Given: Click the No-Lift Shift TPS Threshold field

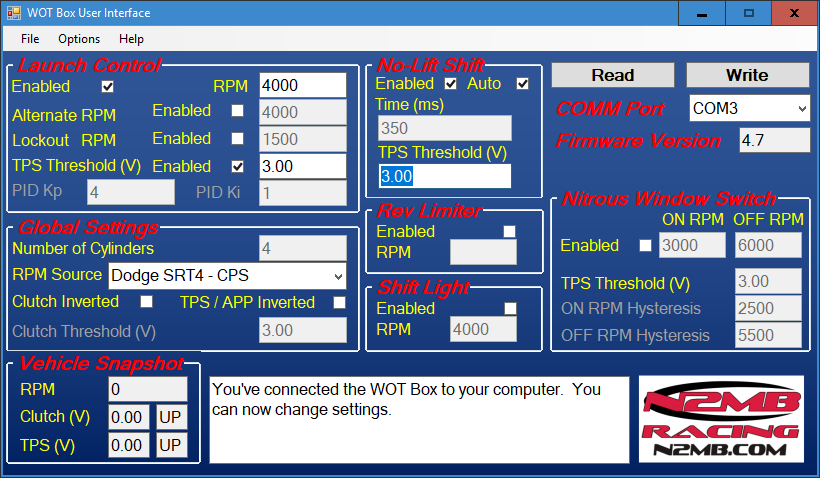Looking at the screenshot, I should pyautogui.click(x=444, y=177).
